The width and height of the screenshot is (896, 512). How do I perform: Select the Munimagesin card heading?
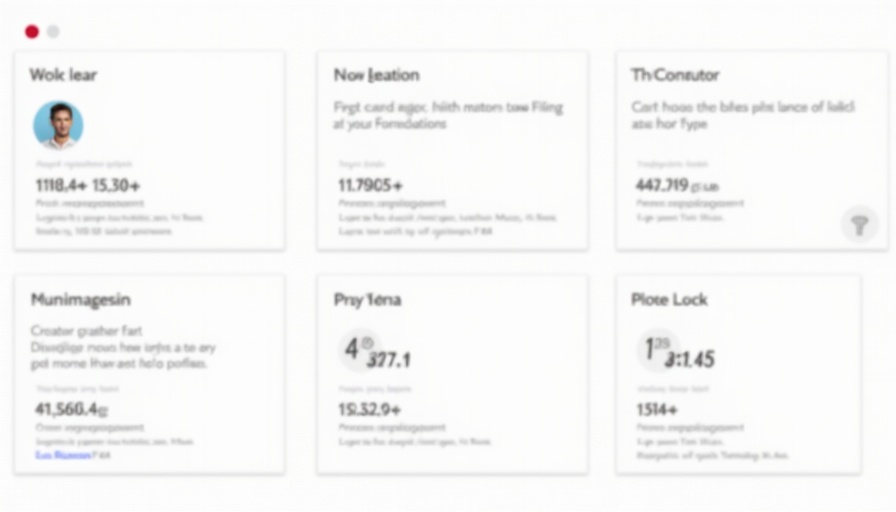tap(80, 299)
